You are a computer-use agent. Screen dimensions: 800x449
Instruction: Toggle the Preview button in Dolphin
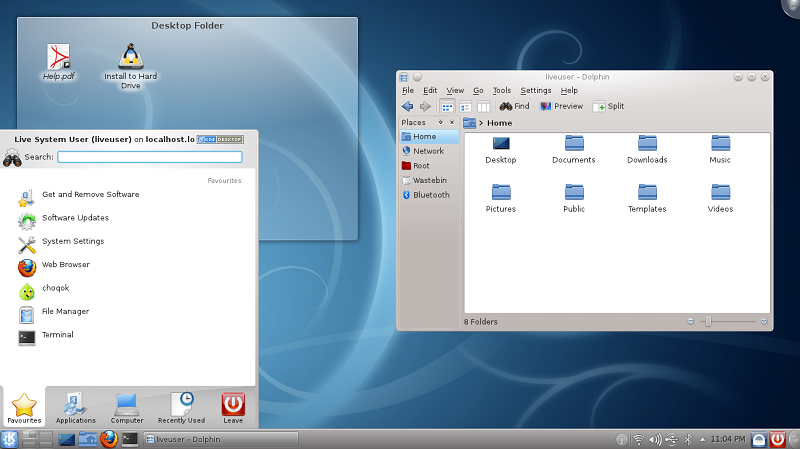(x=561, y=106)
